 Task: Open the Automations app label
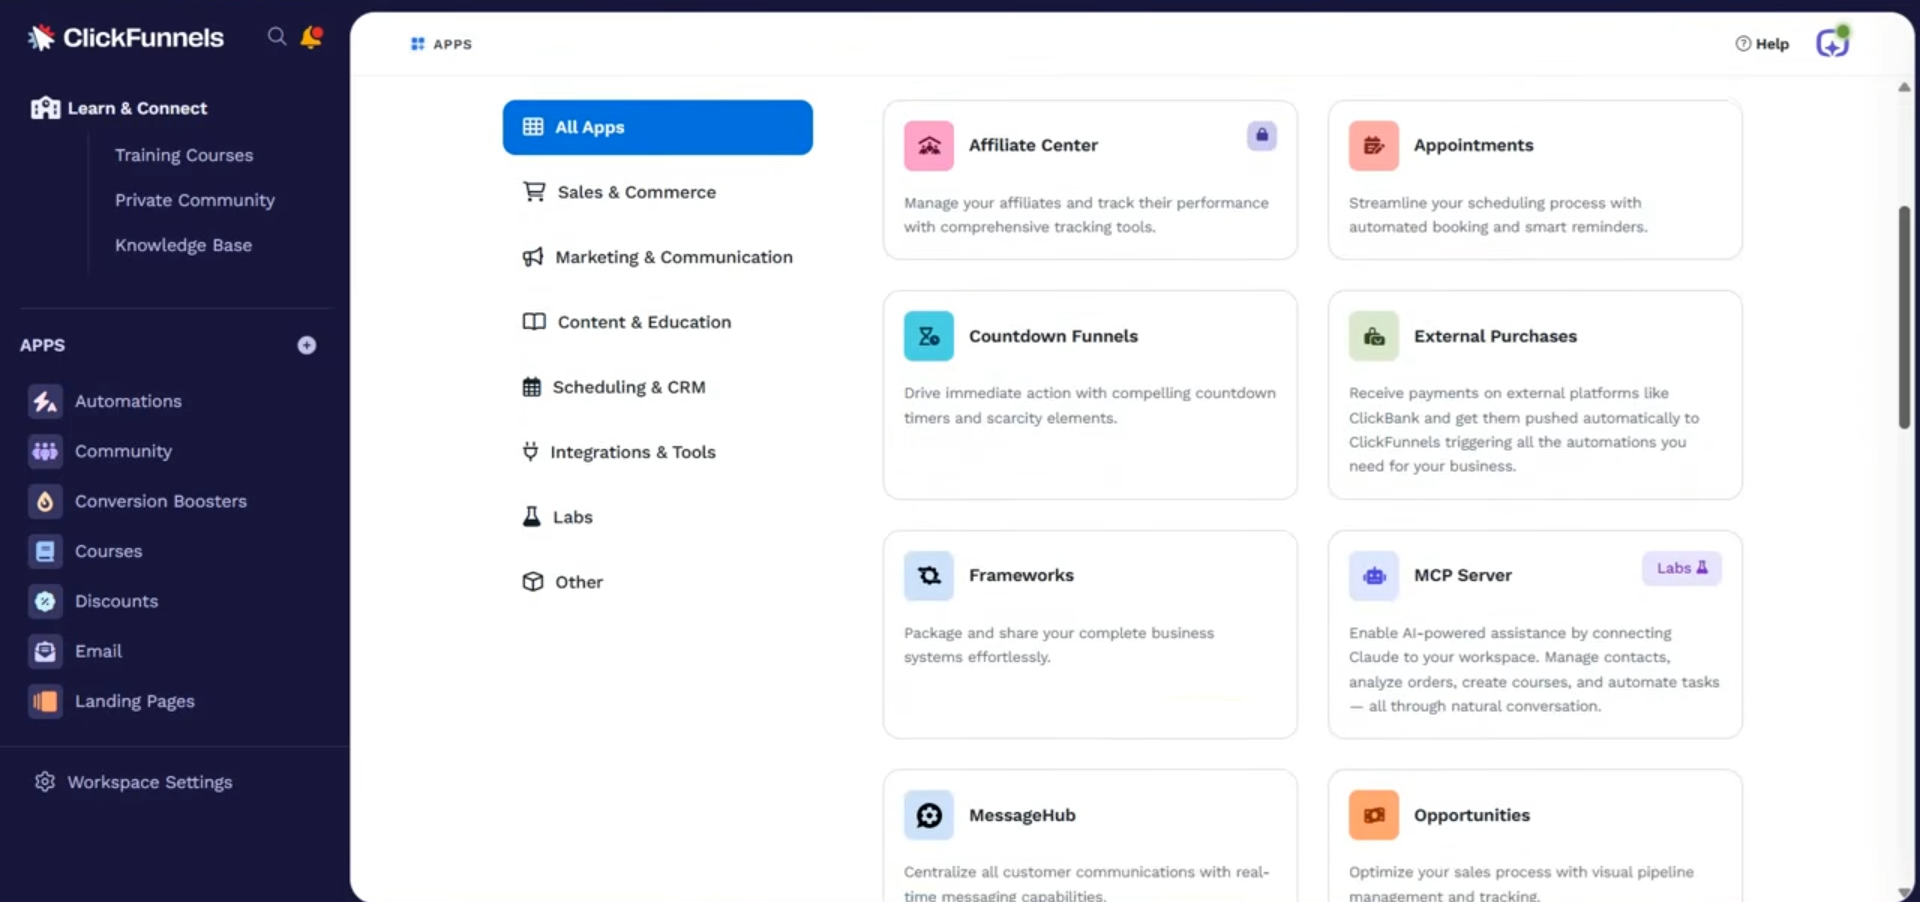click(x=128, y=401)
